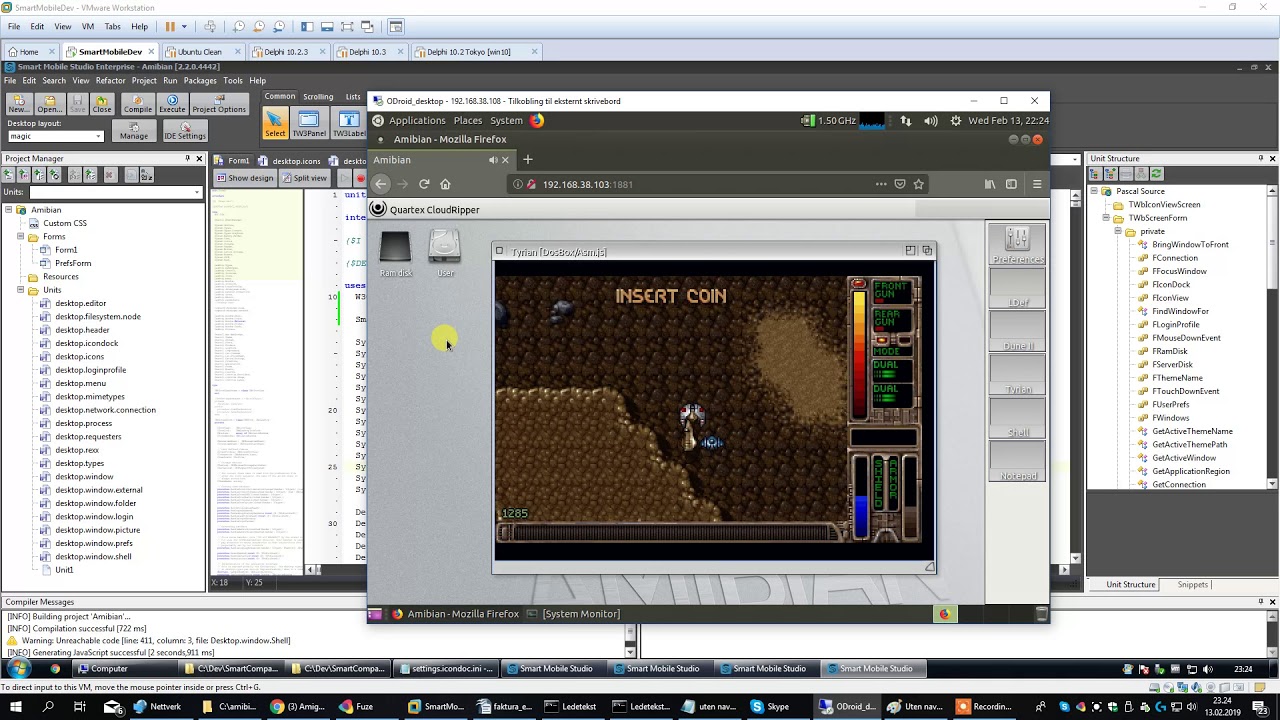Mute the Amibian tab audio
The height and width of the screenshot is (720, 1280).
point(492,160)
